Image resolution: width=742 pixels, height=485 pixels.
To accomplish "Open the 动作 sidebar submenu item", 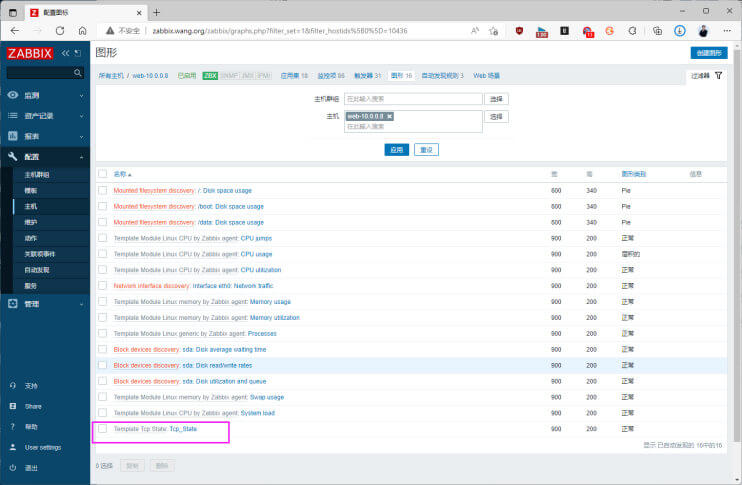I will [31, 238].
